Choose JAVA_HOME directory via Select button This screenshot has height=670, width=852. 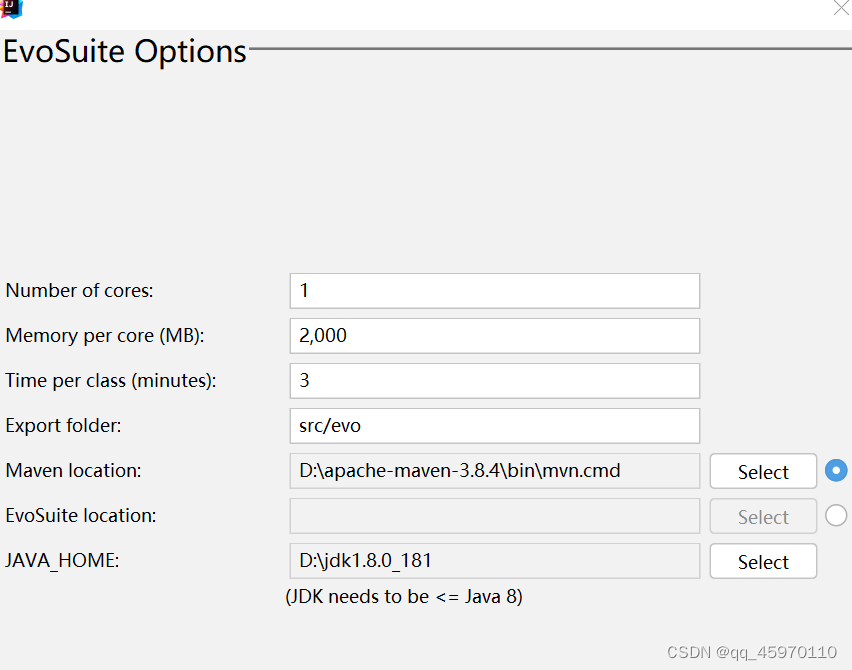[x=763, y=561]
